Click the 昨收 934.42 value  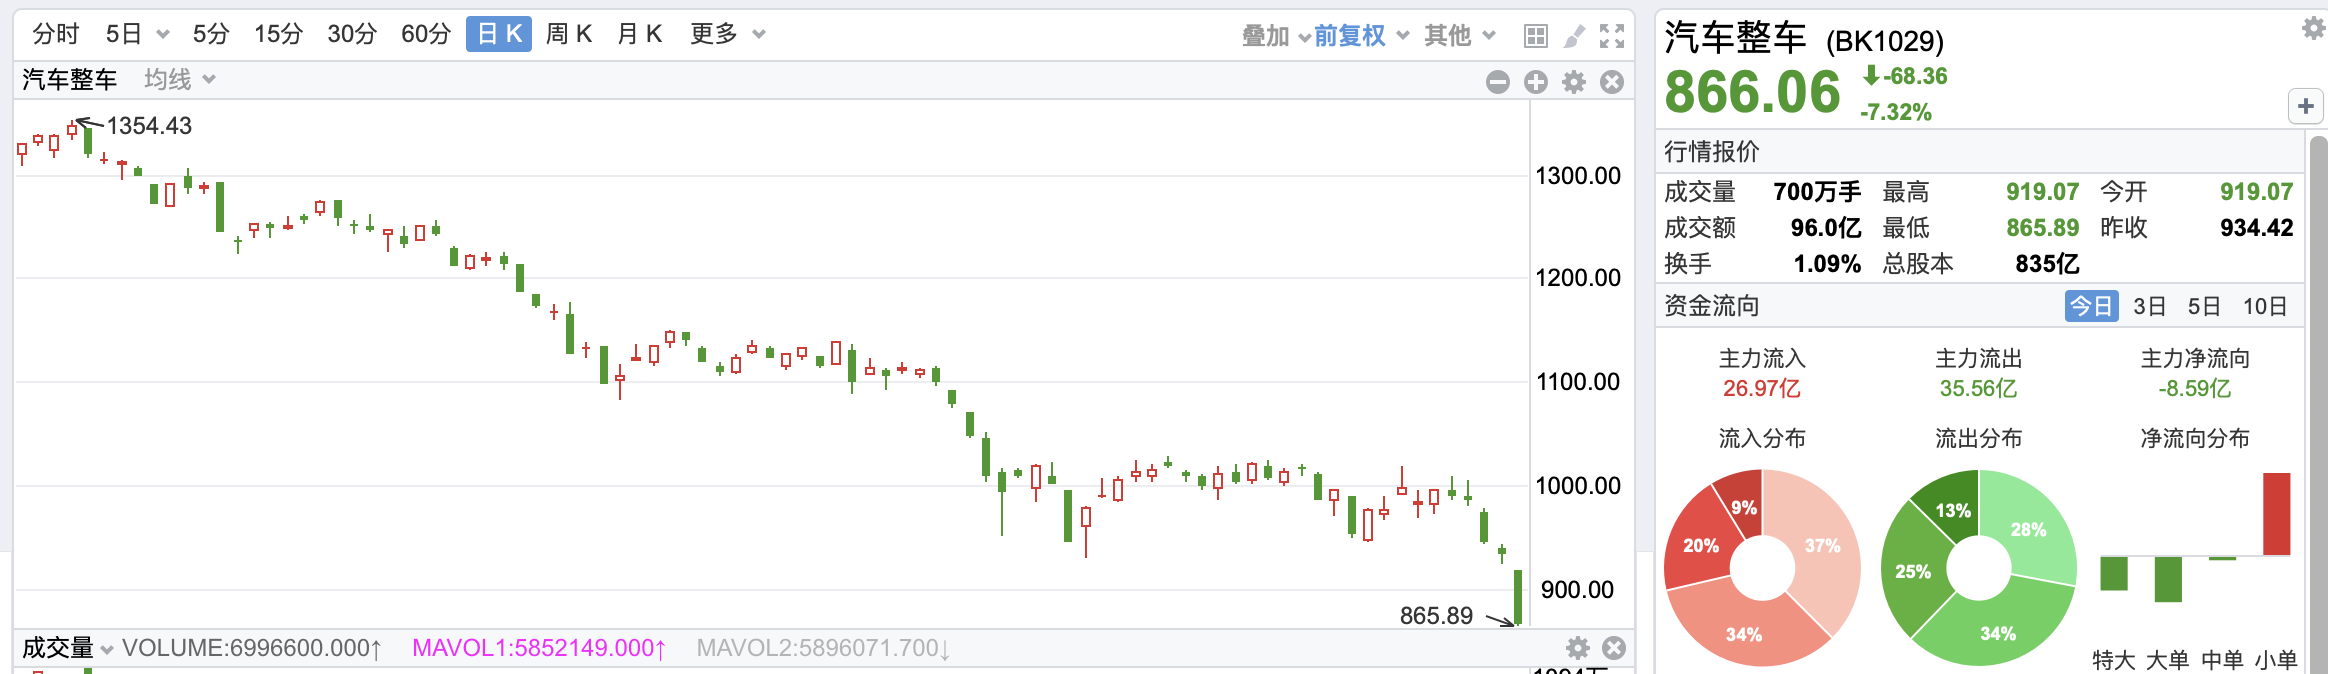coord(2257,228)
